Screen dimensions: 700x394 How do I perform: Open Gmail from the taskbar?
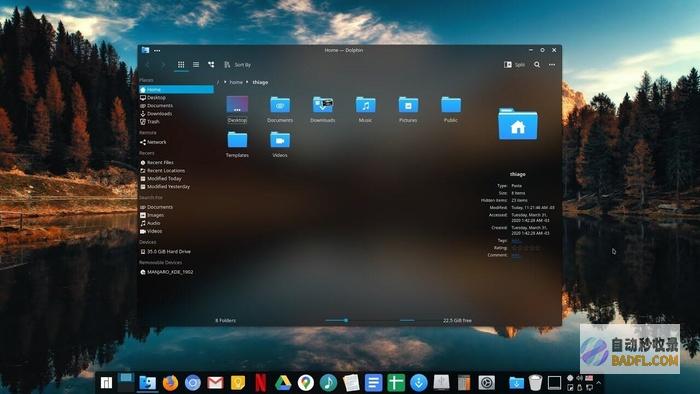215,383
